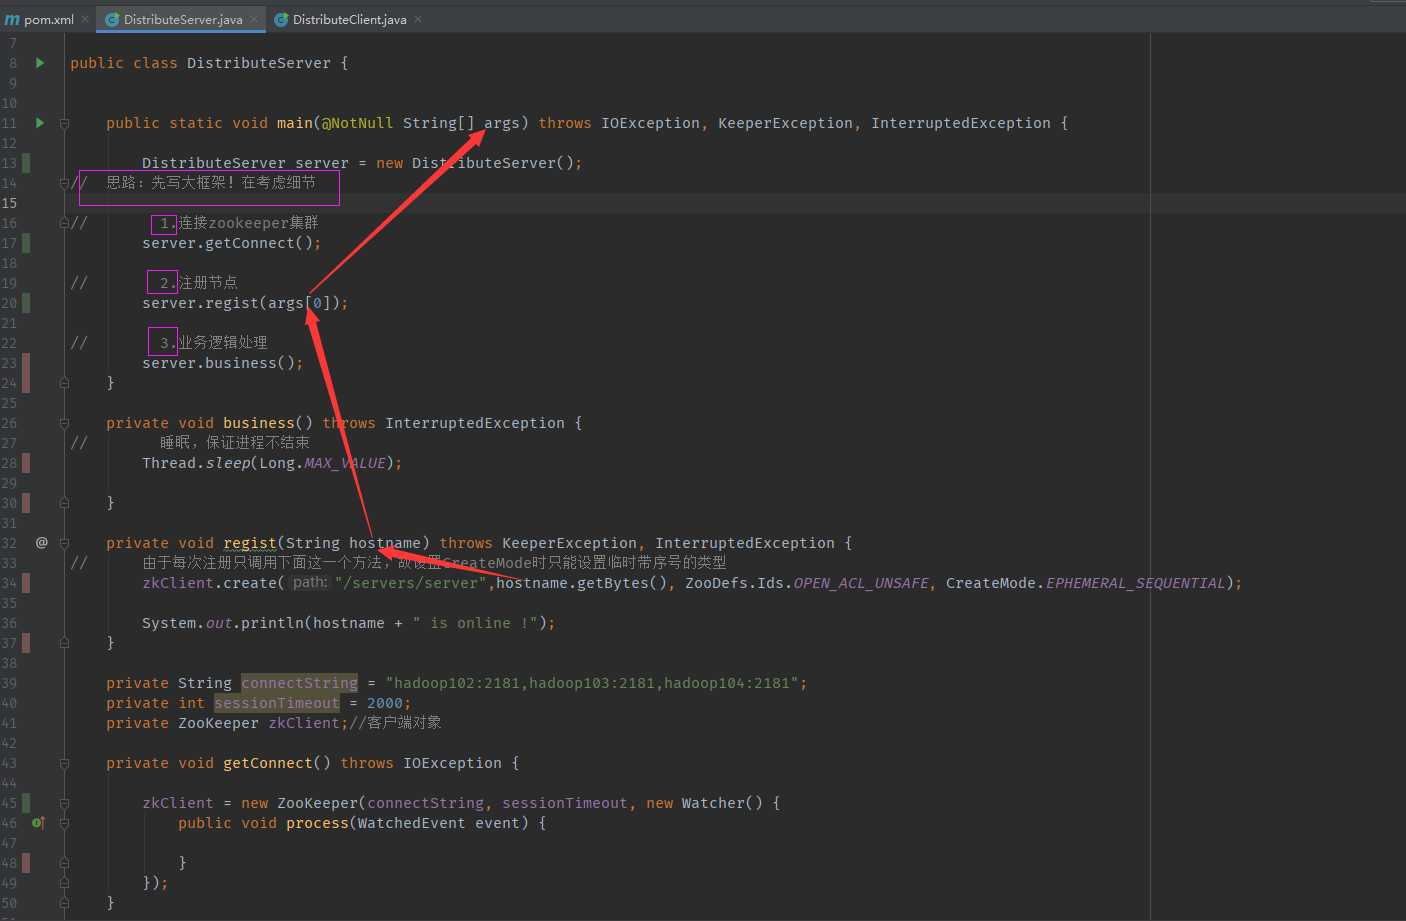Click the '连接zookeeper集群' comment
Viewport: 1406px width, 921px height.
tap(248, 222)
